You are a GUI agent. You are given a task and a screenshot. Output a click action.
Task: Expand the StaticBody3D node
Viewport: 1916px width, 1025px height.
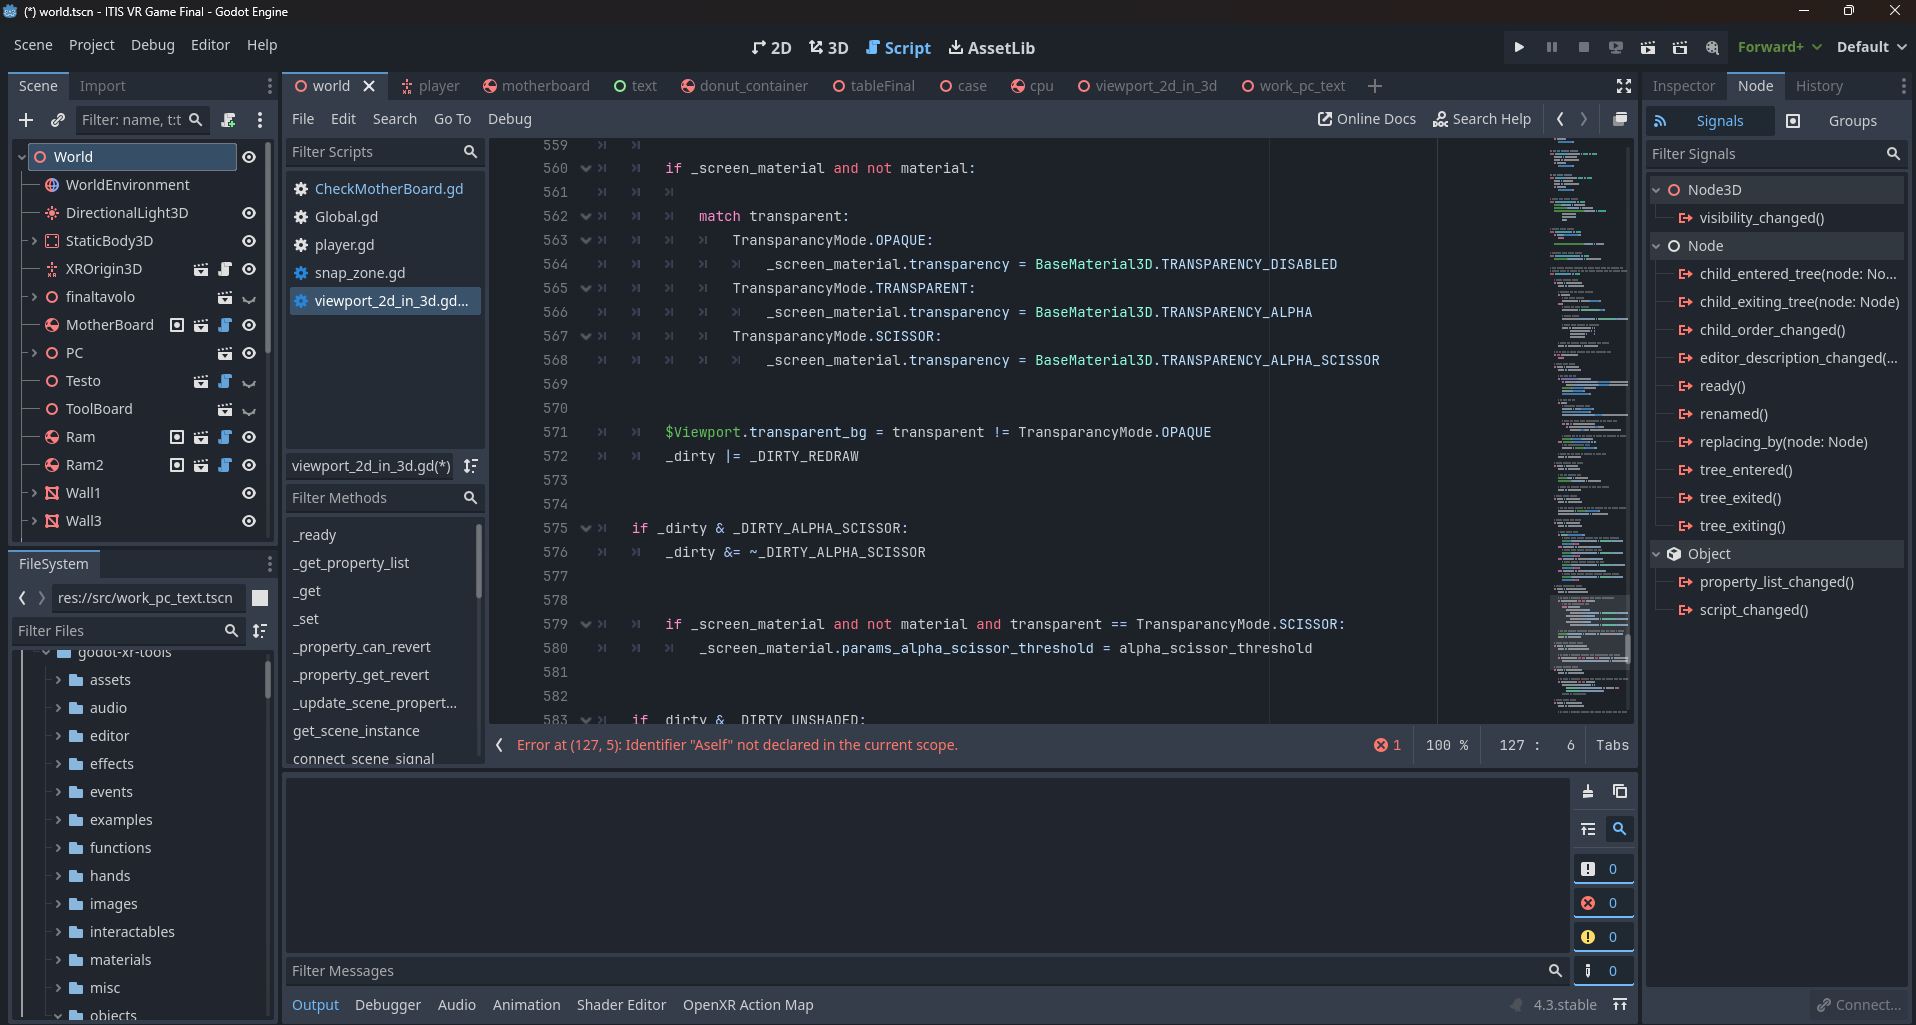(34, 241)
